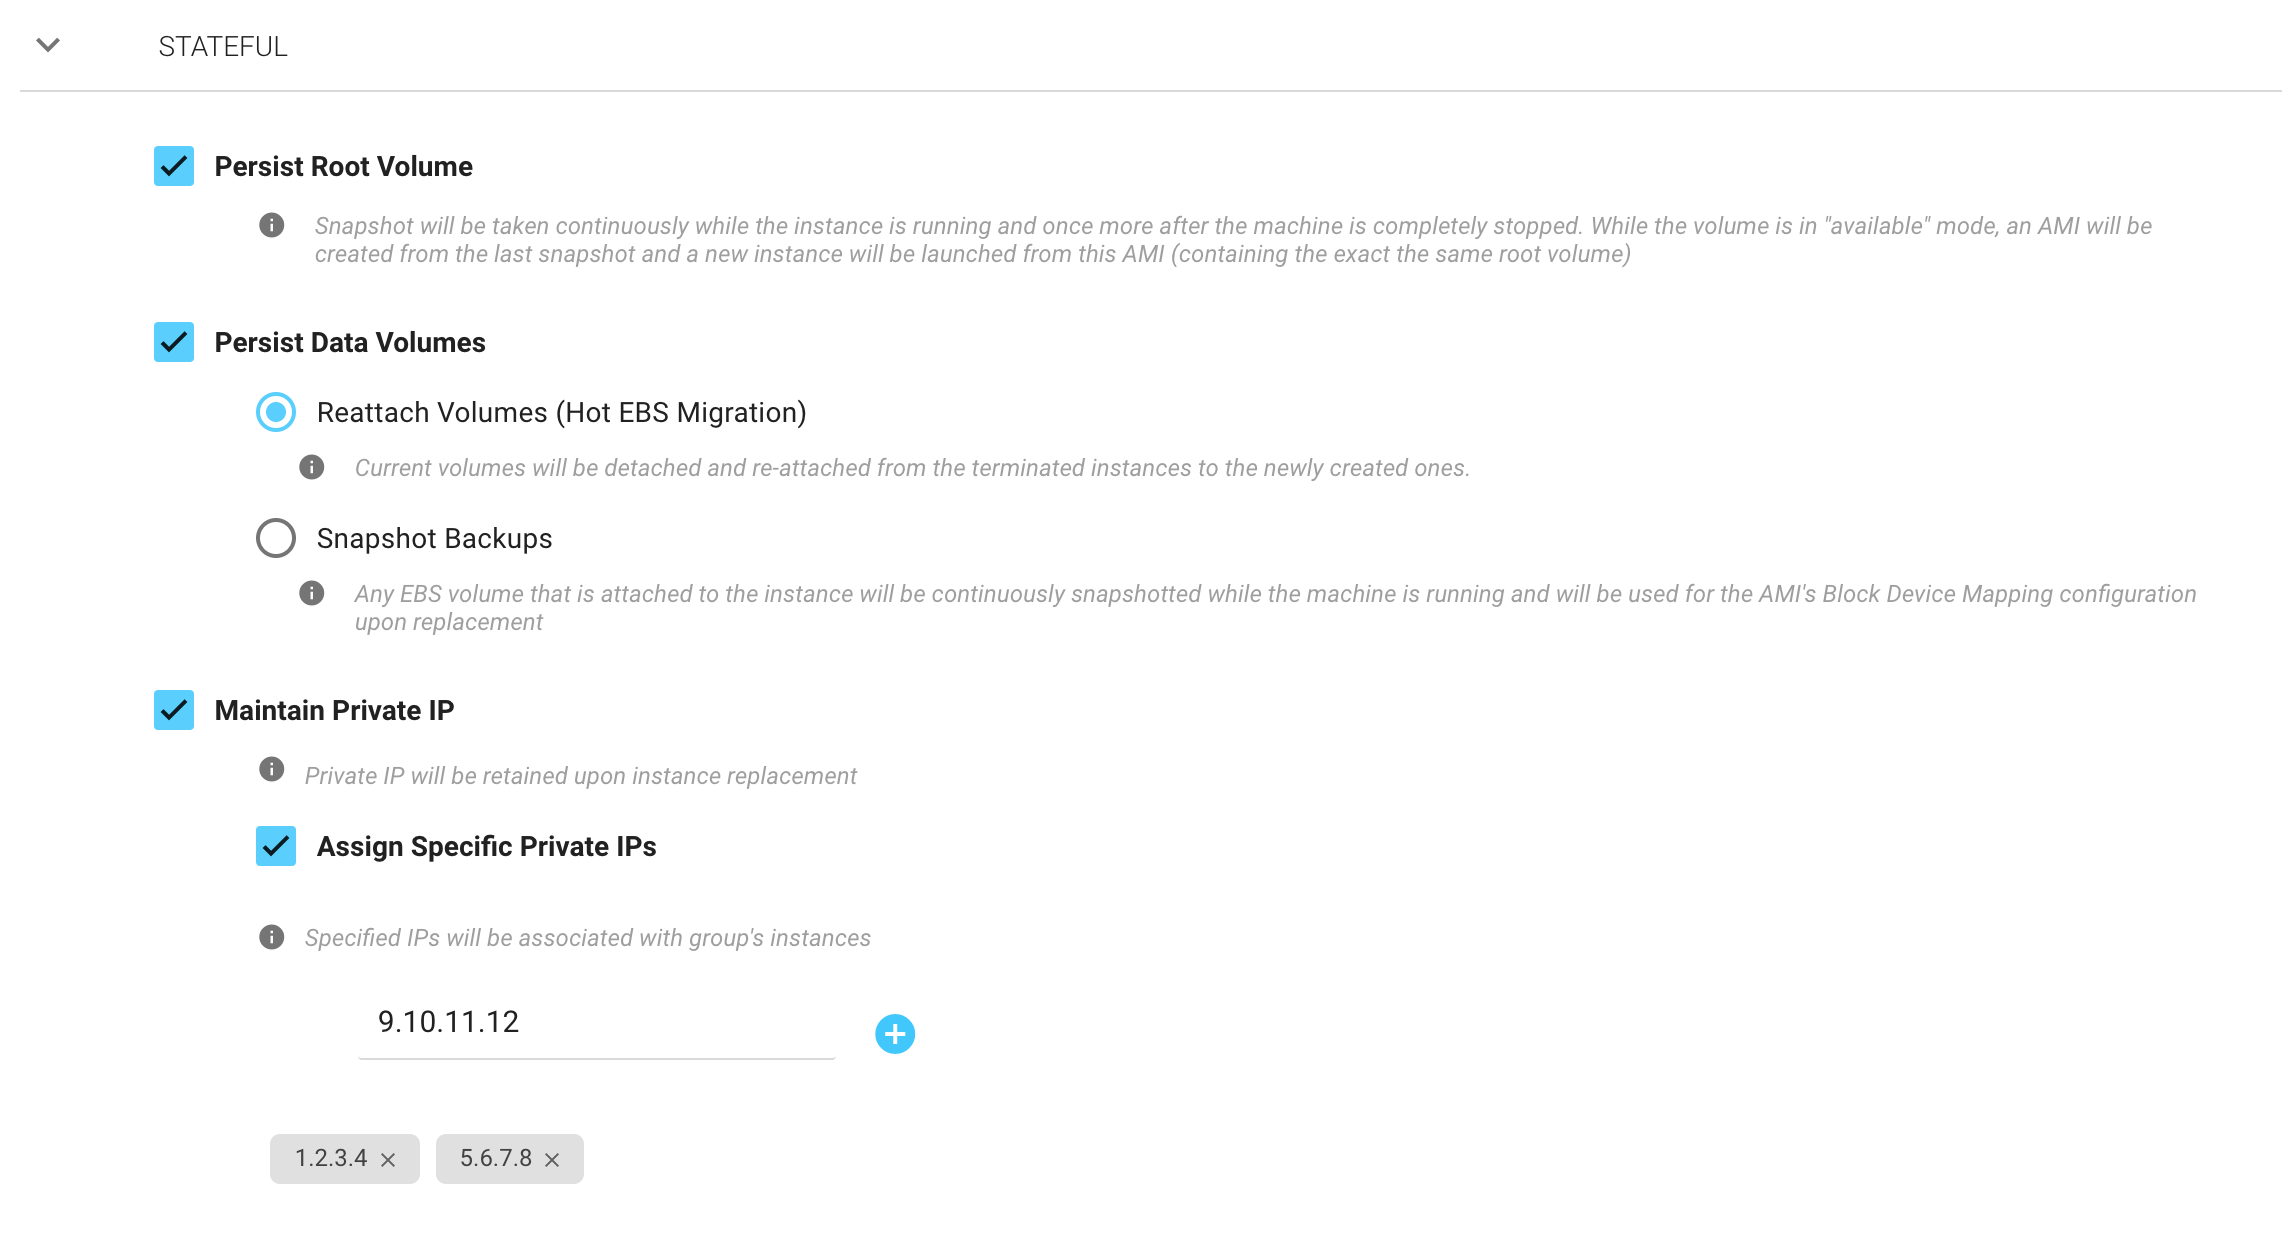Image resolution: width=2282 pixels, height=1236 pixels.
Task: Toggle the Persist Data Volumes checkbox
Action: (174, 342)
